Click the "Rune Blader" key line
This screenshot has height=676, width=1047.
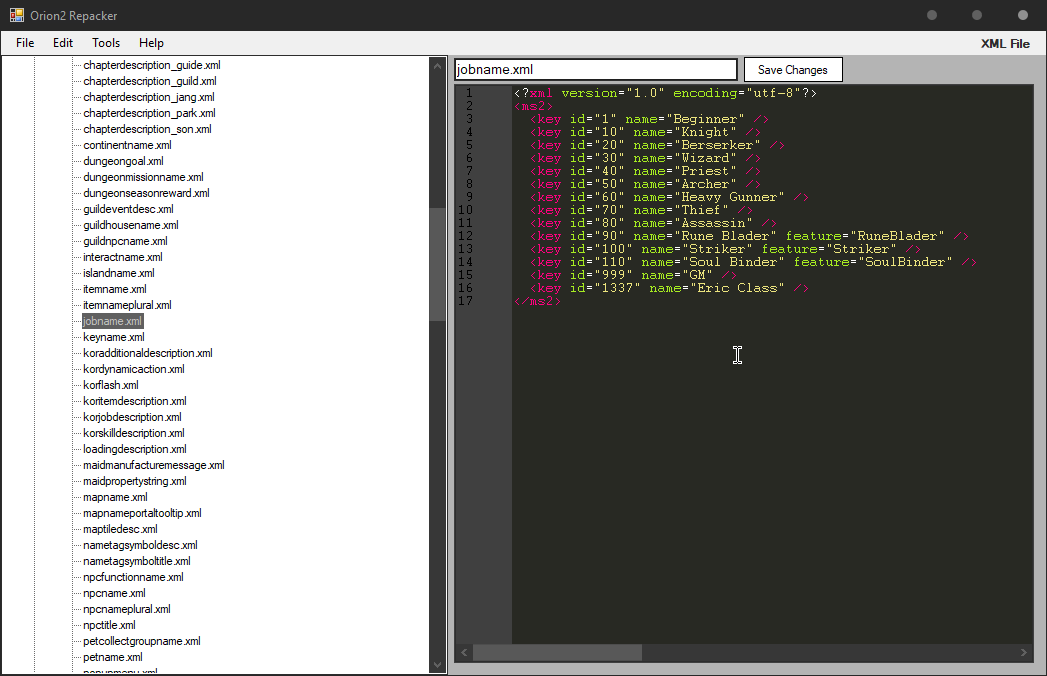click(750, 236)
